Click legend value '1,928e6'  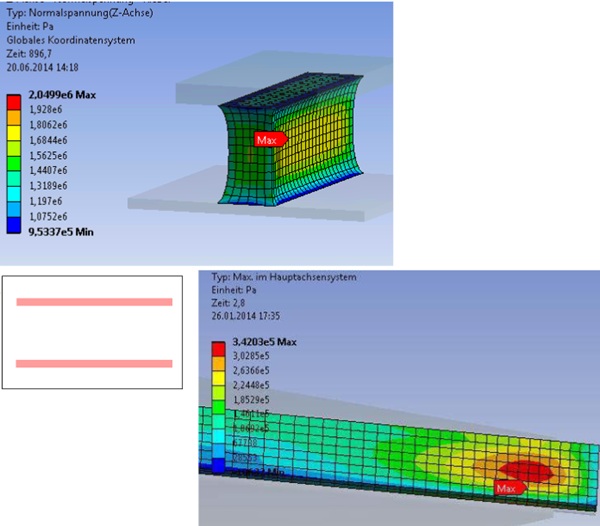coord(46,109)
